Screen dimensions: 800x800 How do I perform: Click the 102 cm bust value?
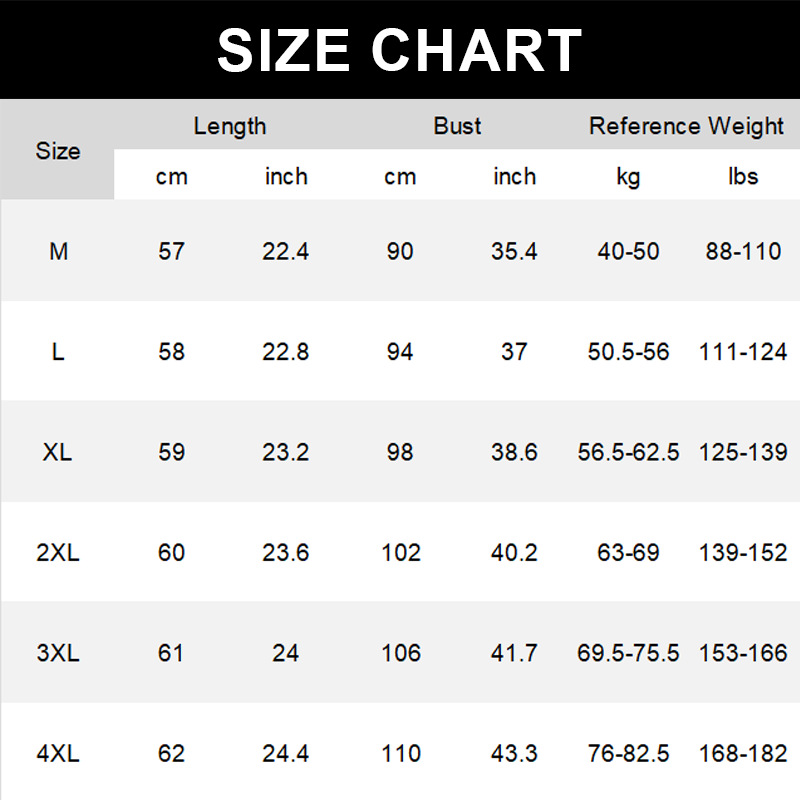click(400, 553)
